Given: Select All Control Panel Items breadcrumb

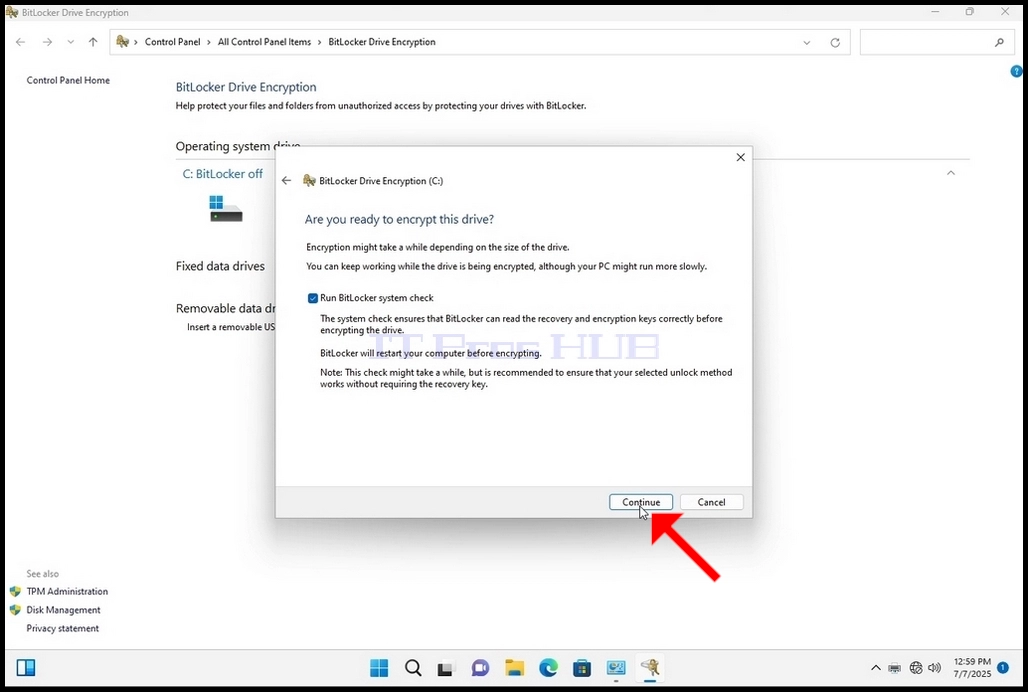Looking at the screenshot, I should coord(264,42).
